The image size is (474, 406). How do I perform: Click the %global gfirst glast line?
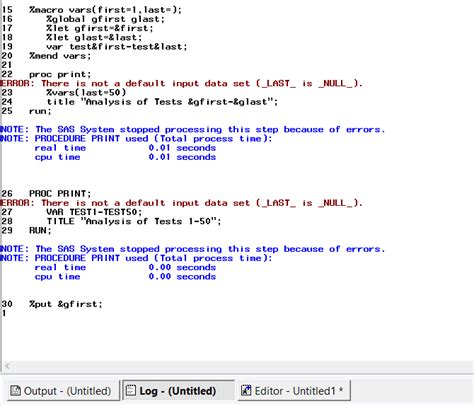(x=83, y=19)
